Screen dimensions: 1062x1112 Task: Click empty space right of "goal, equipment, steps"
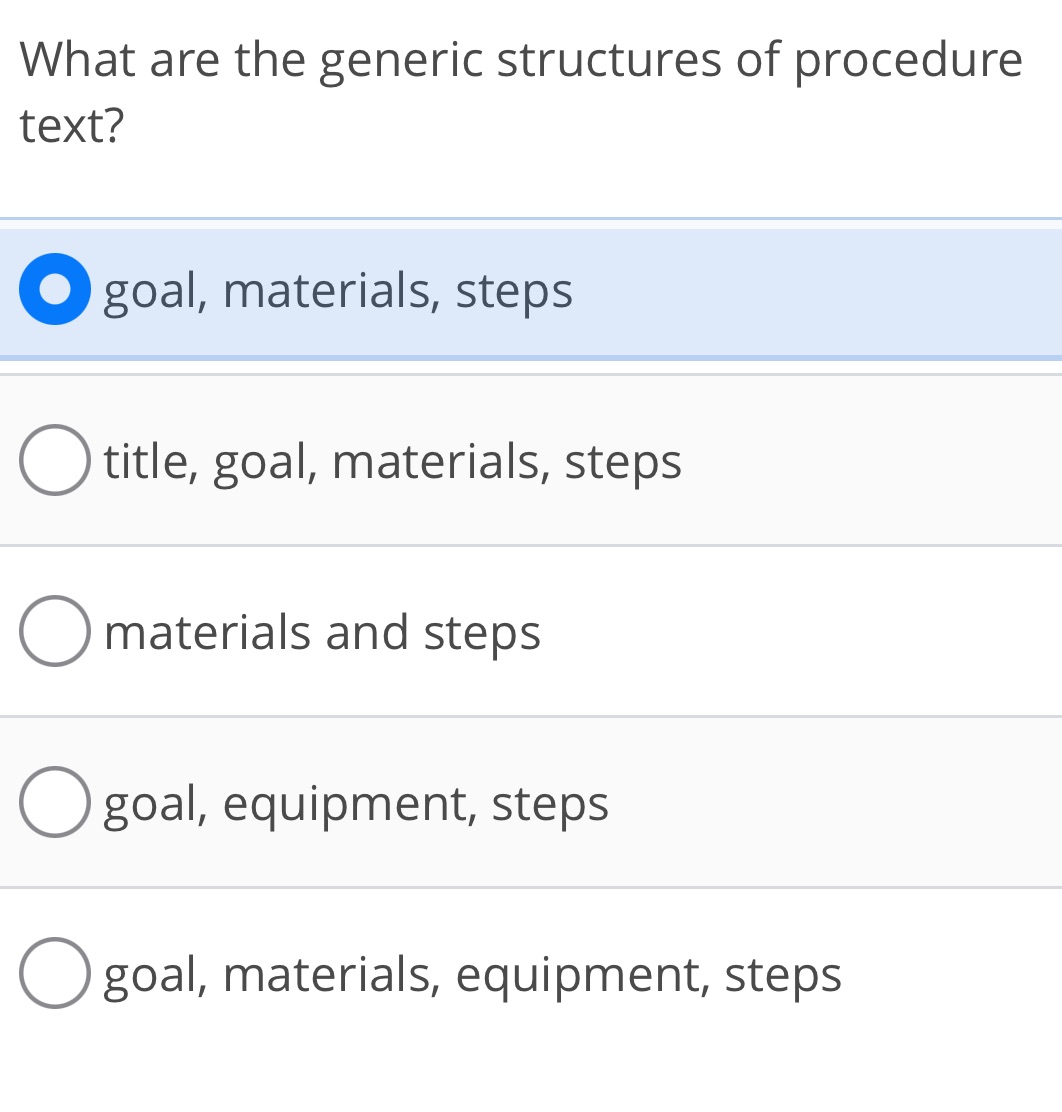[x=830, y=803]
